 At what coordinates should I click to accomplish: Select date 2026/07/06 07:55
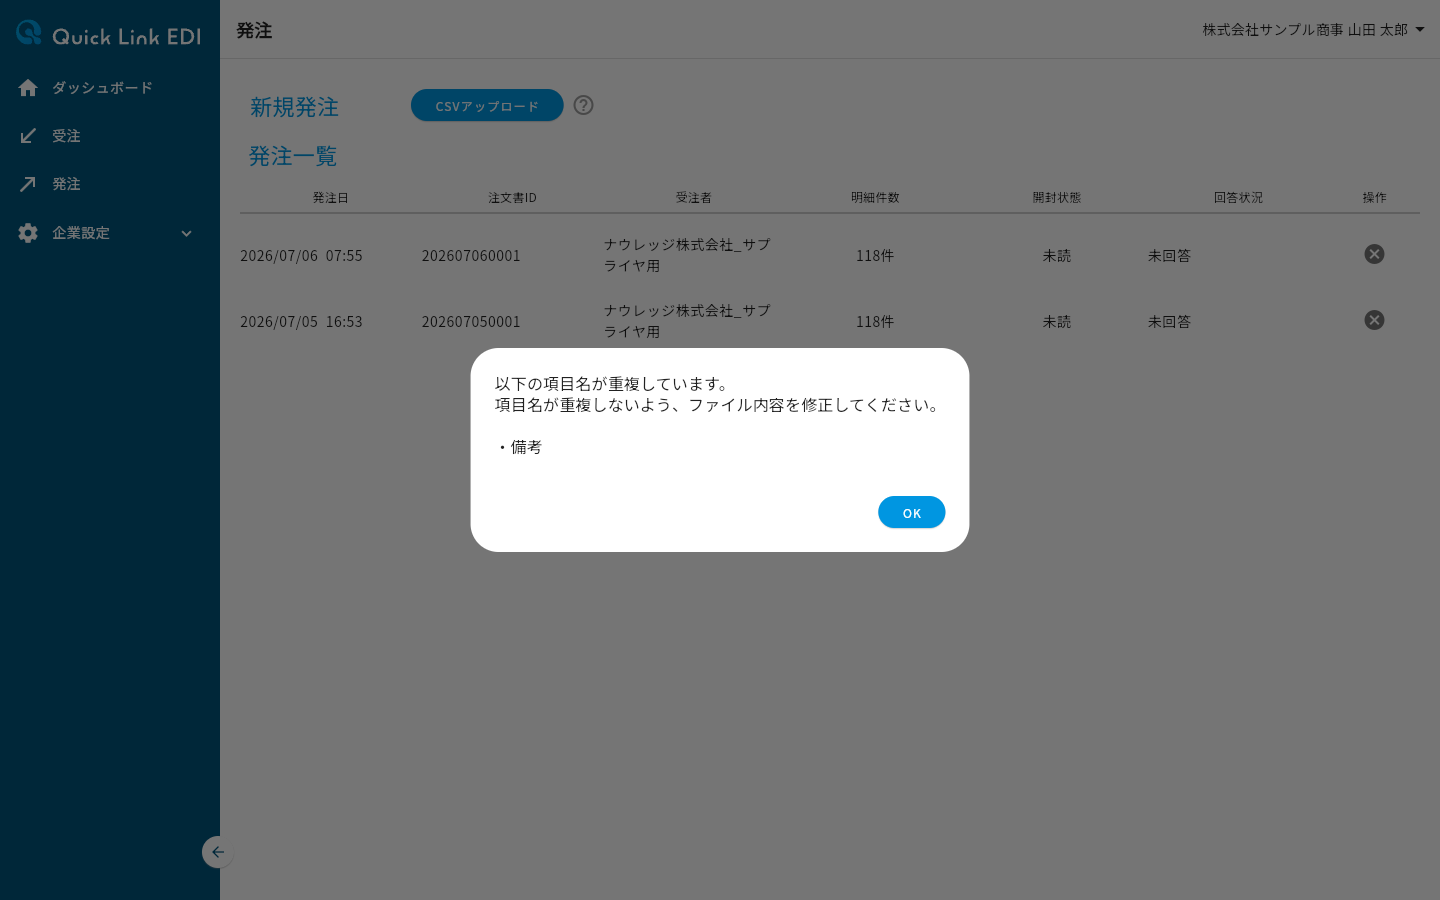301,256
